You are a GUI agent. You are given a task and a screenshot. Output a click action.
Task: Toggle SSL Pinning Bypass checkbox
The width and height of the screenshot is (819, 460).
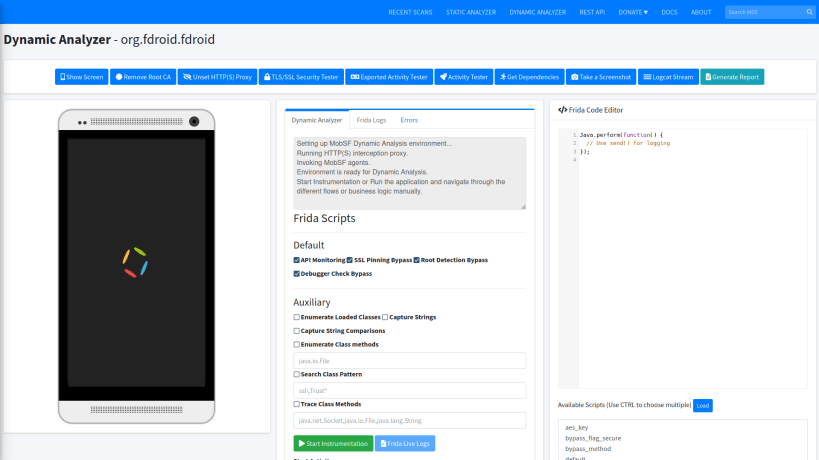click(x=350, y=260)
